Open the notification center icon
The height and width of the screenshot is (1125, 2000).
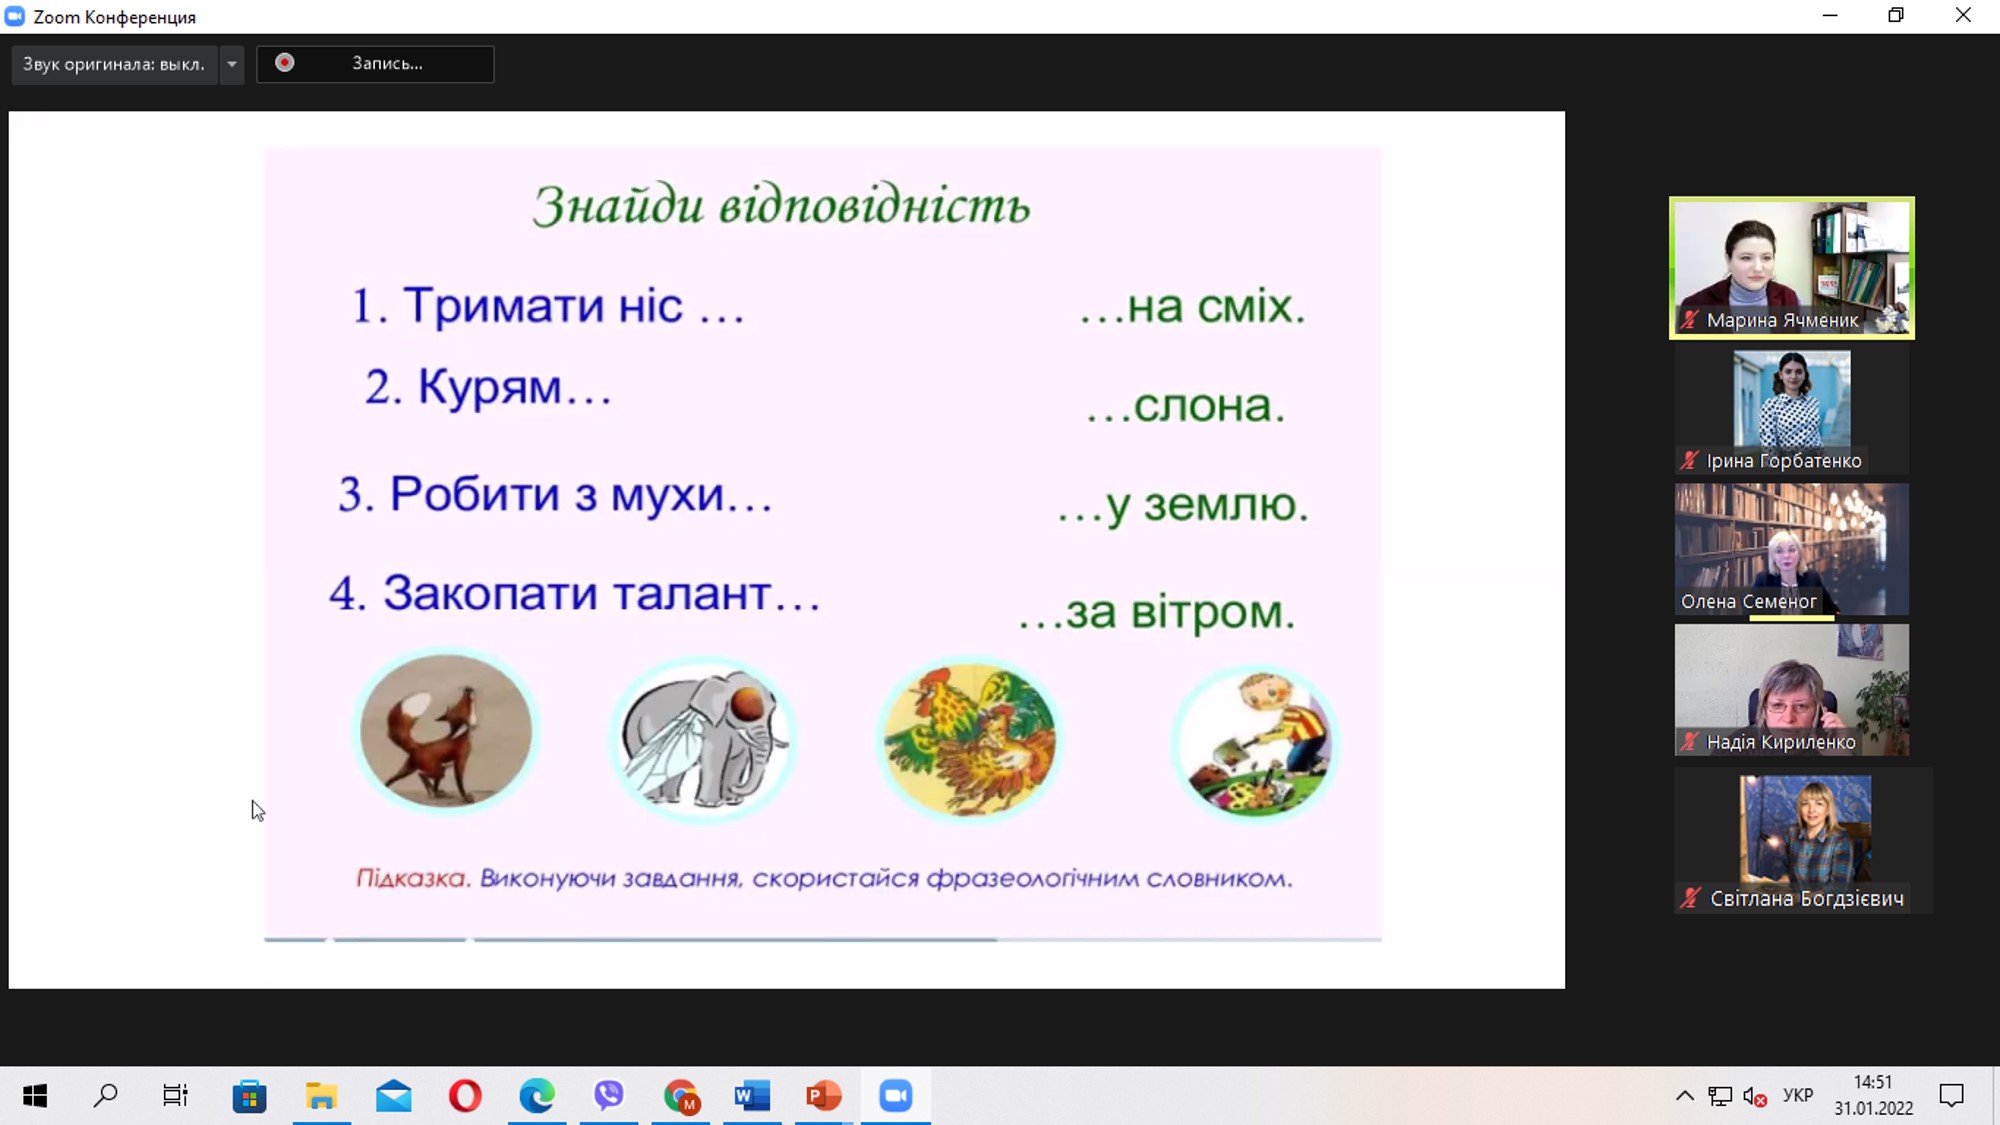1951,1096
